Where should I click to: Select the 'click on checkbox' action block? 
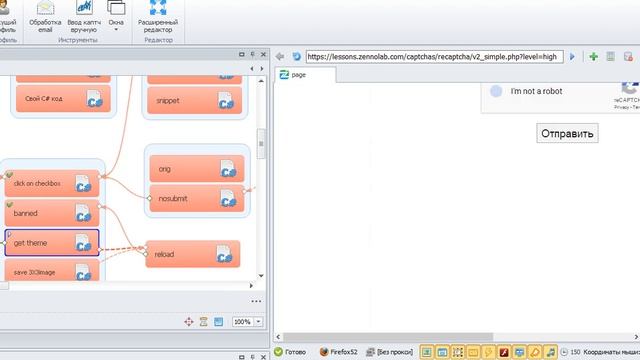click(x=52, y=183)
